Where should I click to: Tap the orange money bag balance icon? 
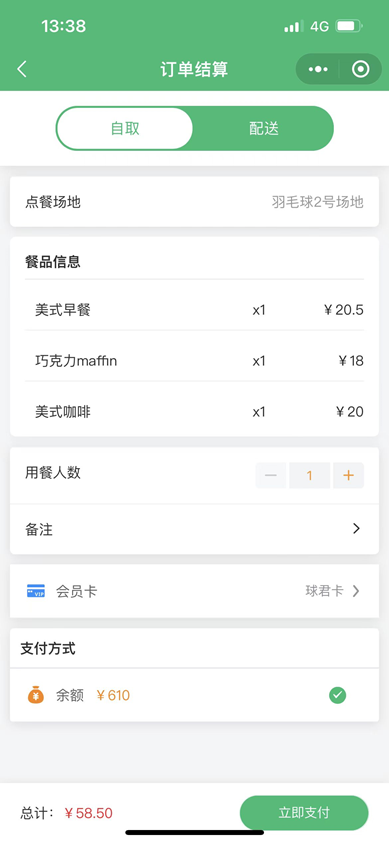[36, 695]
